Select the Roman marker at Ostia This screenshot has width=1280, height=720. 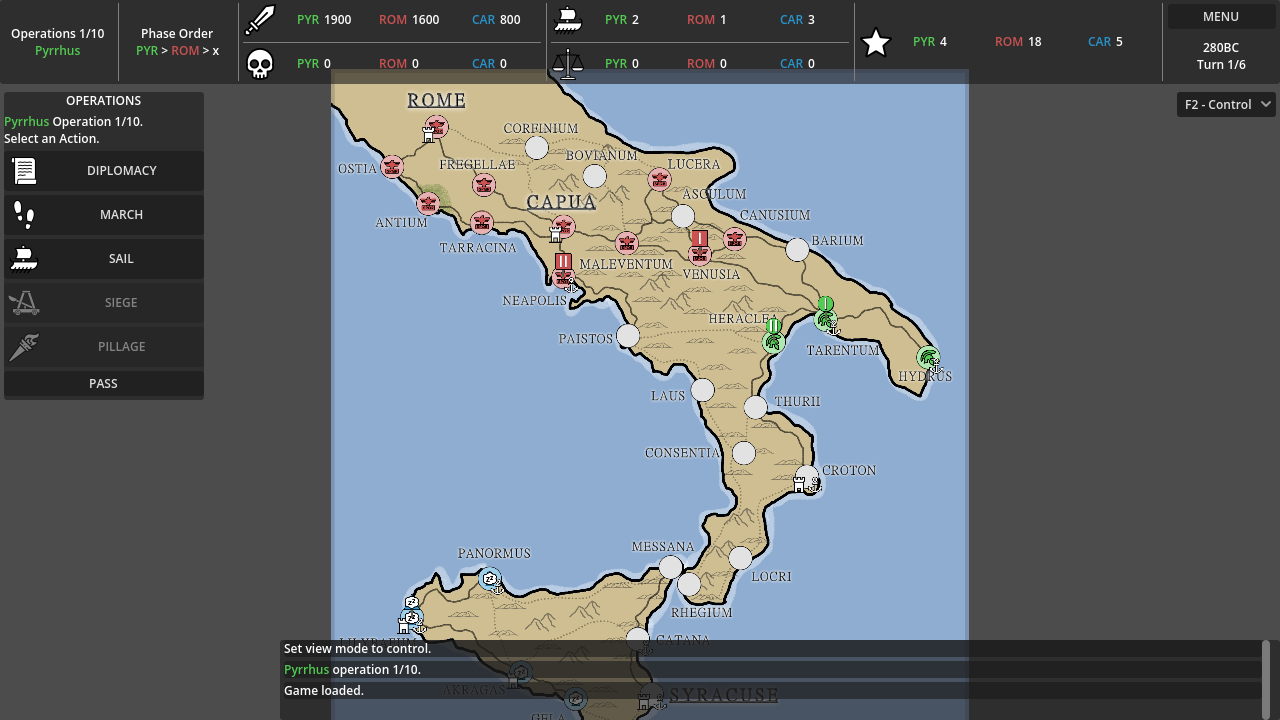pyautogui.click(x=392, y=167)
